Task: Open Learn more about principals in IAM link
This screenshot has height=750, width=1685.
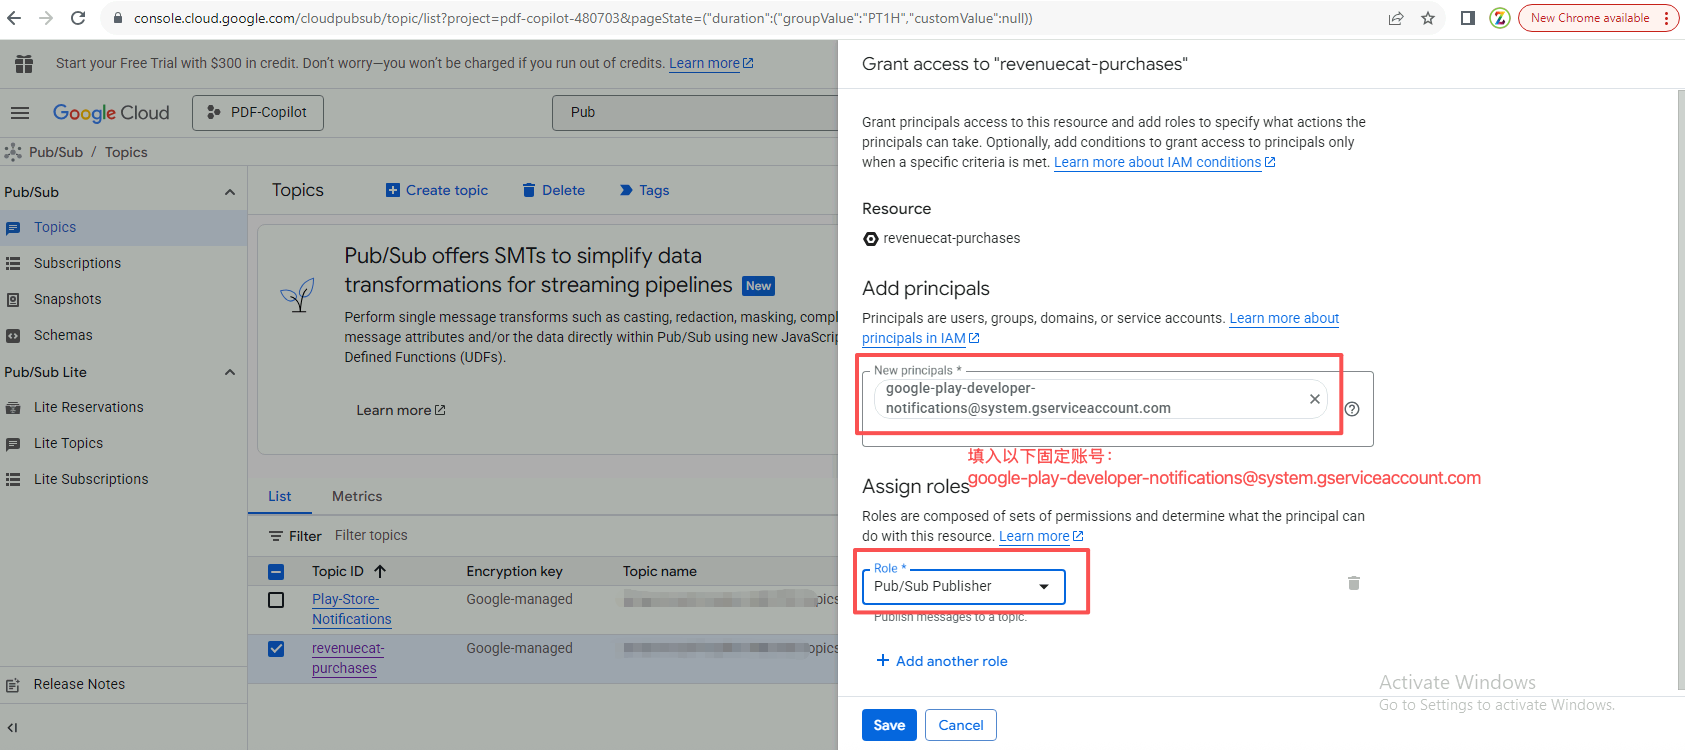Action: pos(1100,328)
